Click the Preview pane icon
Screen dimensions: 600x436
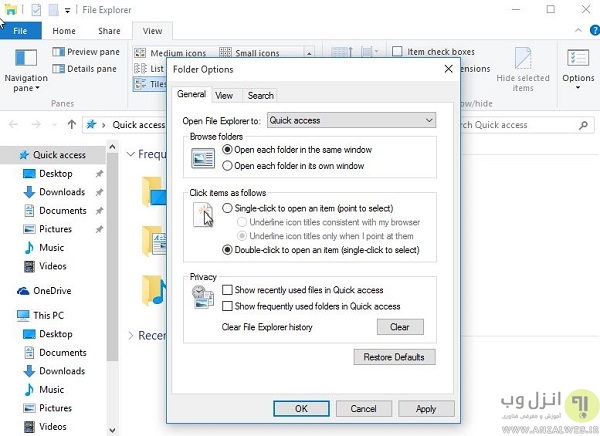(57, 52)
